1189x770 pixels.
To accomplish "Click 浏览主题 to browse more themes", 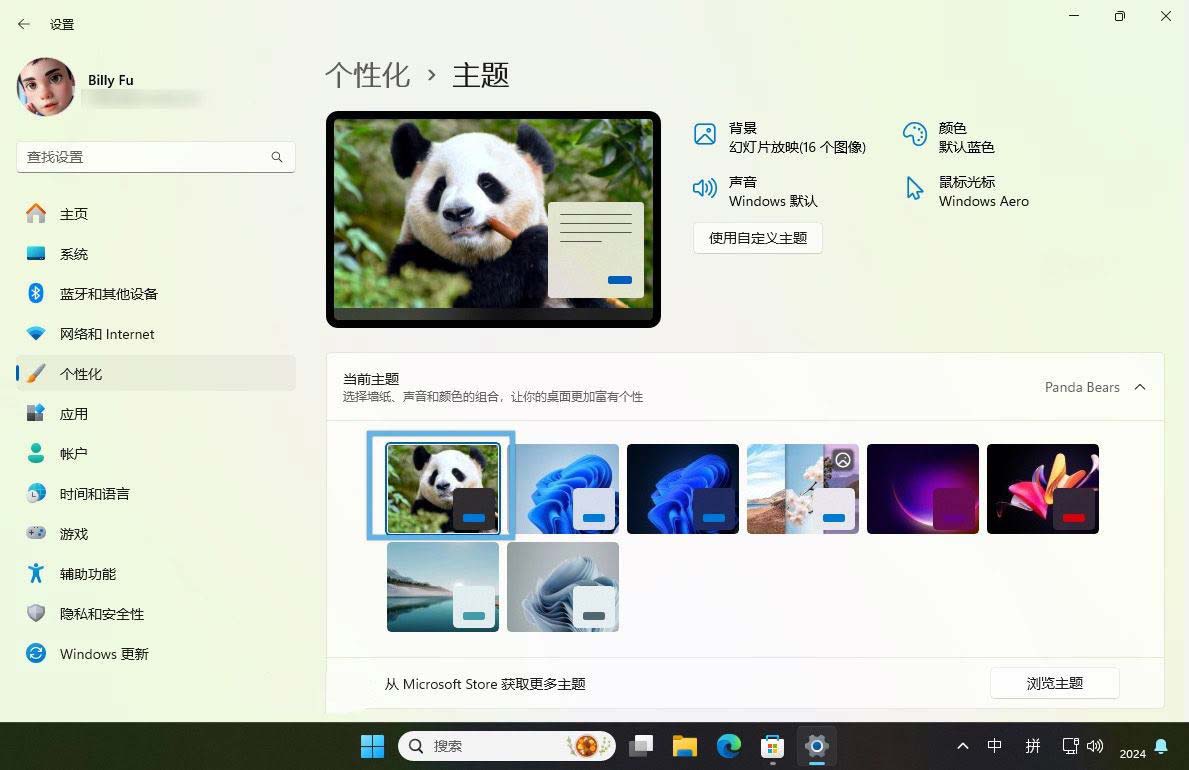I will pos(1054,683).
